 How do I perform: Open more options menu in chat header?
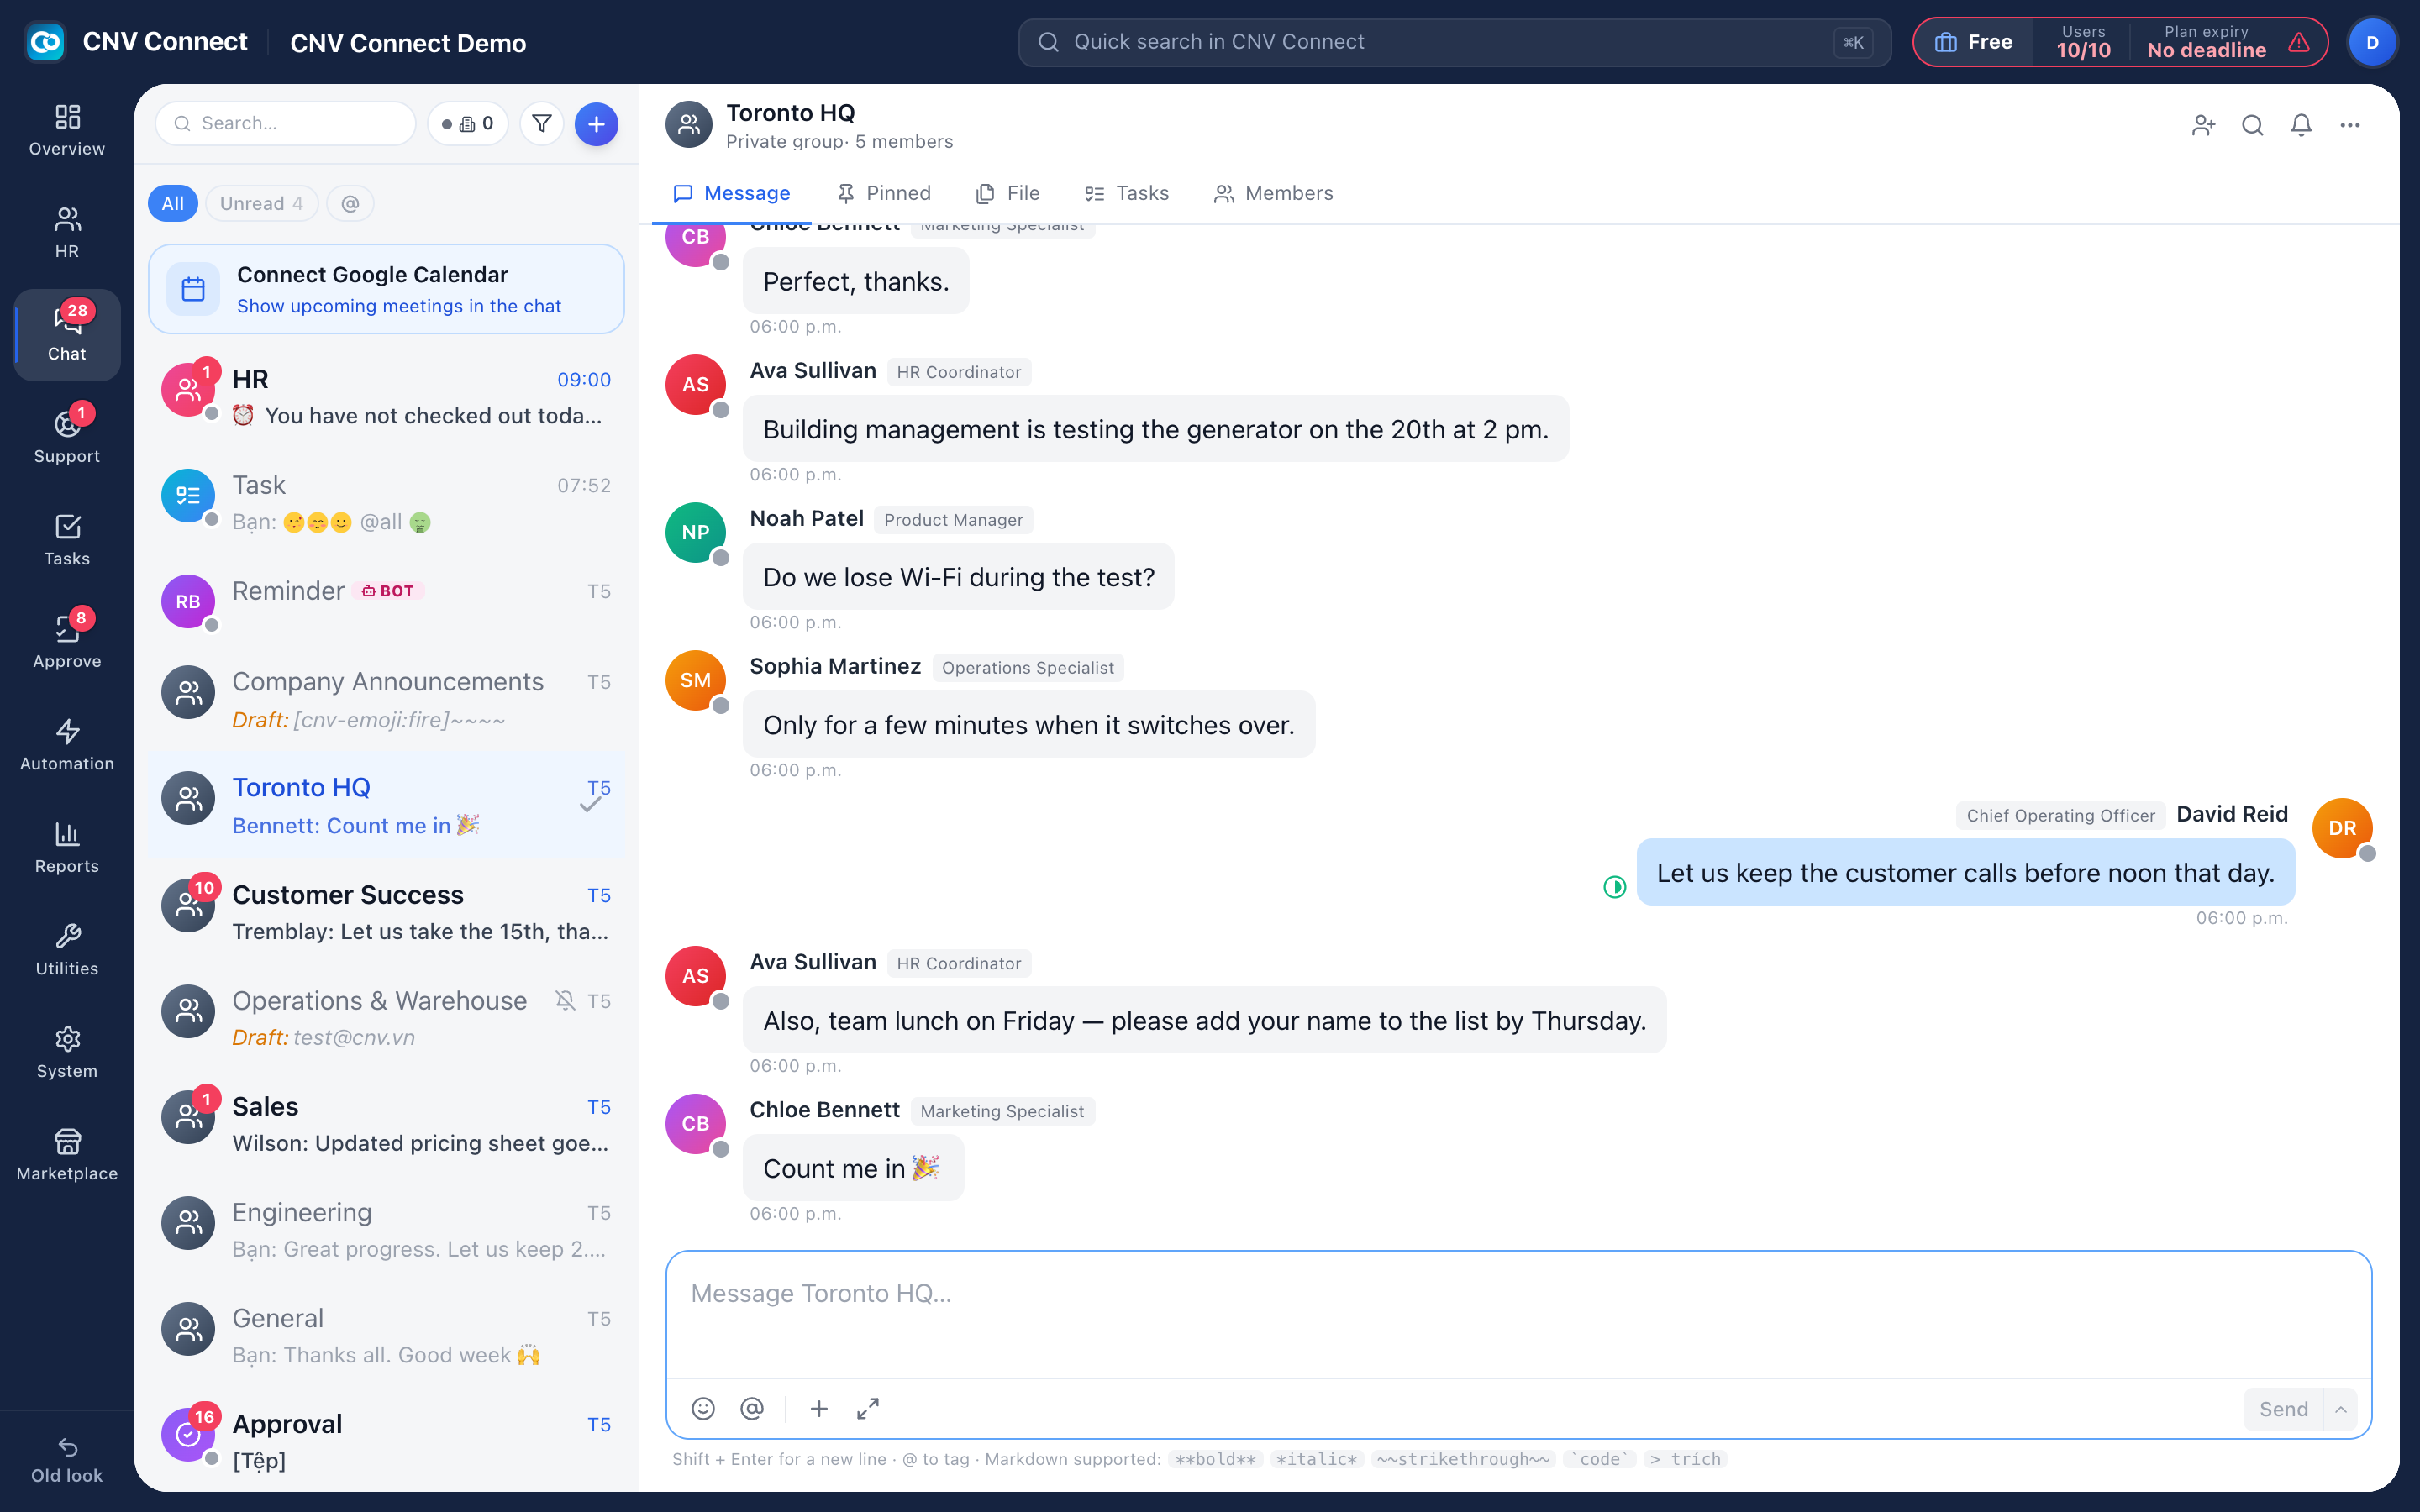[2350, 125]
